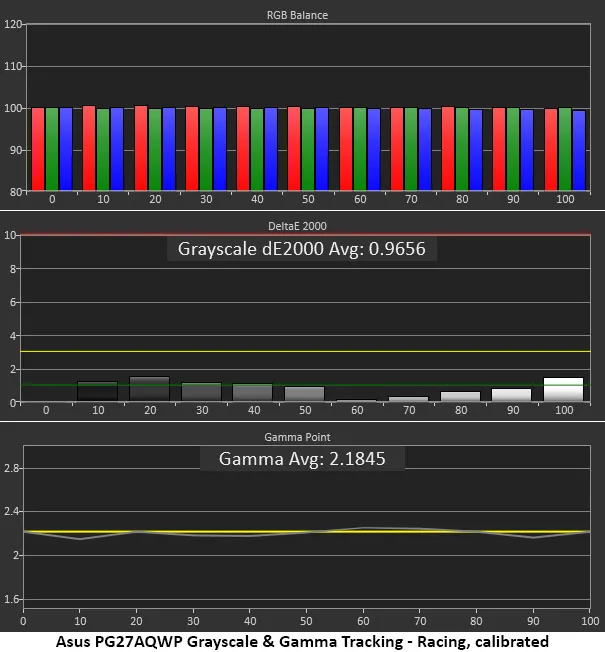Click the 2.8 label on Gamma axis
605x652 pixels.
click(x=11, y=468)
